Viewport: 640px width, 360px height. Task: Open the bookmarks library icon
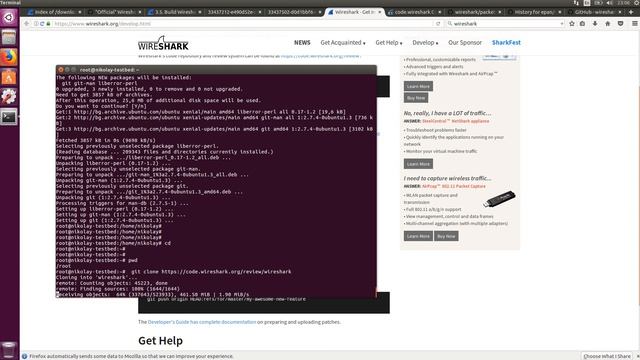pos(582,24)
